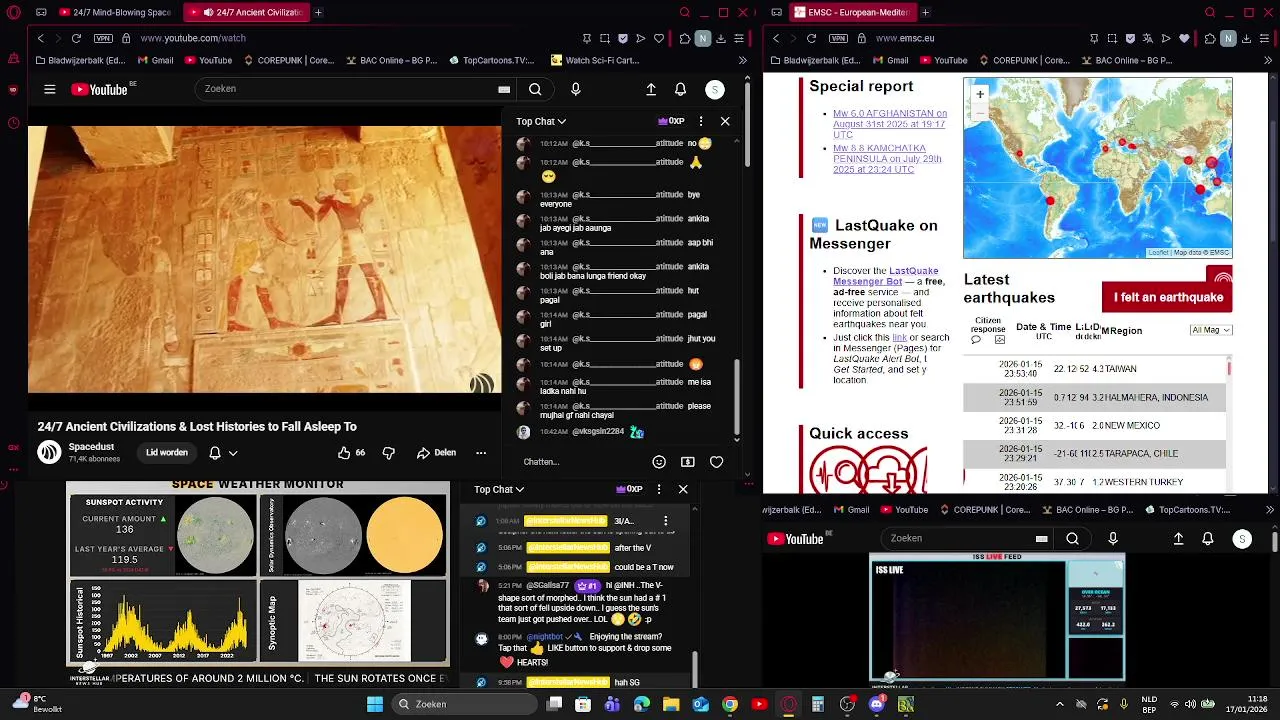Send a heart reaction in top chat
The image size is (1280, 720).
716,462
